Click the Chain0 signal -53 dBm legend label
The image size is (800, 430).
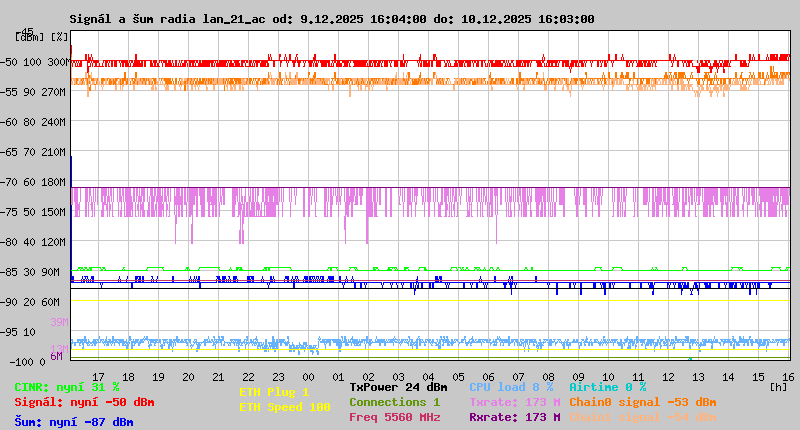click(642, 402)
